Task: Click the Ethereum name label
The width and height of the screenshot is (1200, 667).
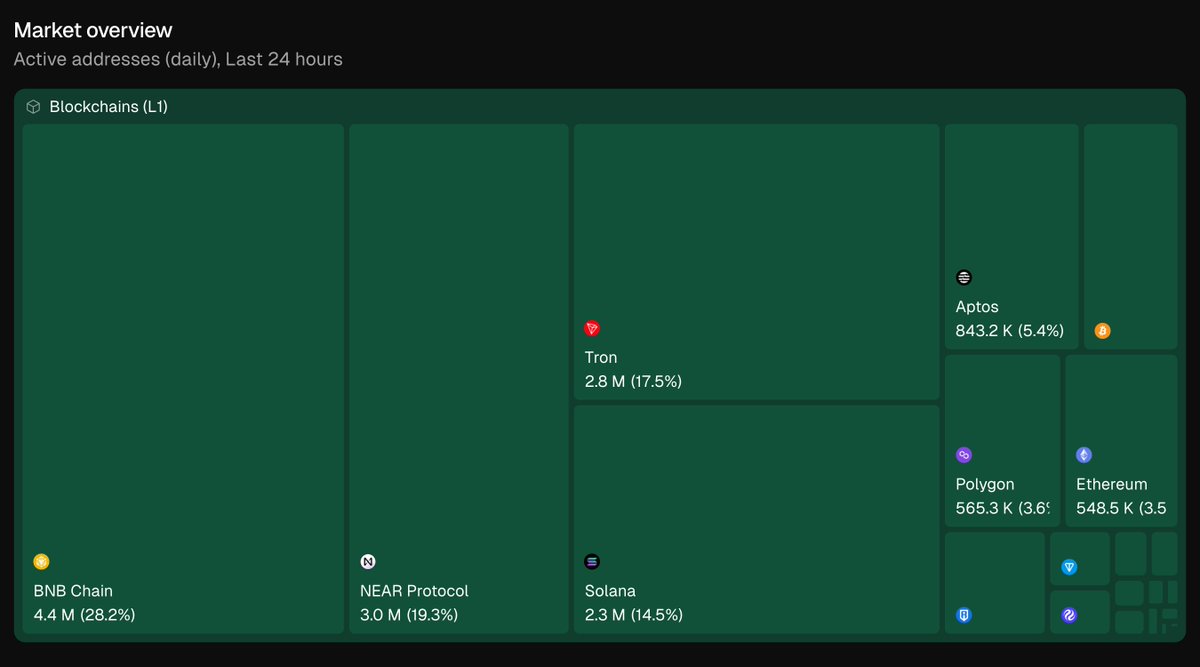Action: click(1112, 484)
